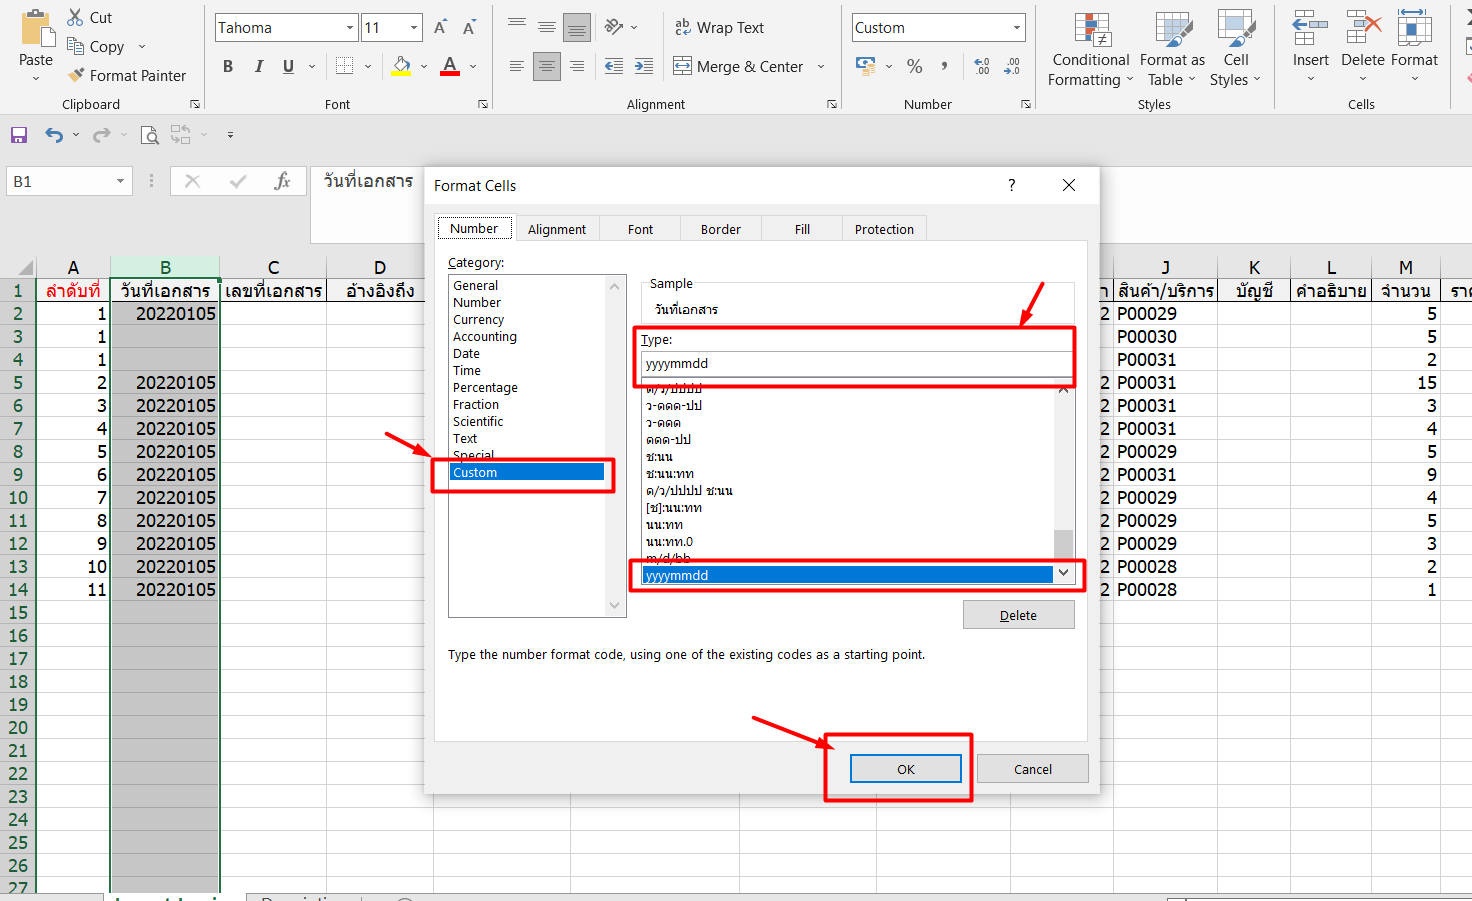
Task: Click the Copy icon in Clipboard group
Action: (x=75, y=46)
